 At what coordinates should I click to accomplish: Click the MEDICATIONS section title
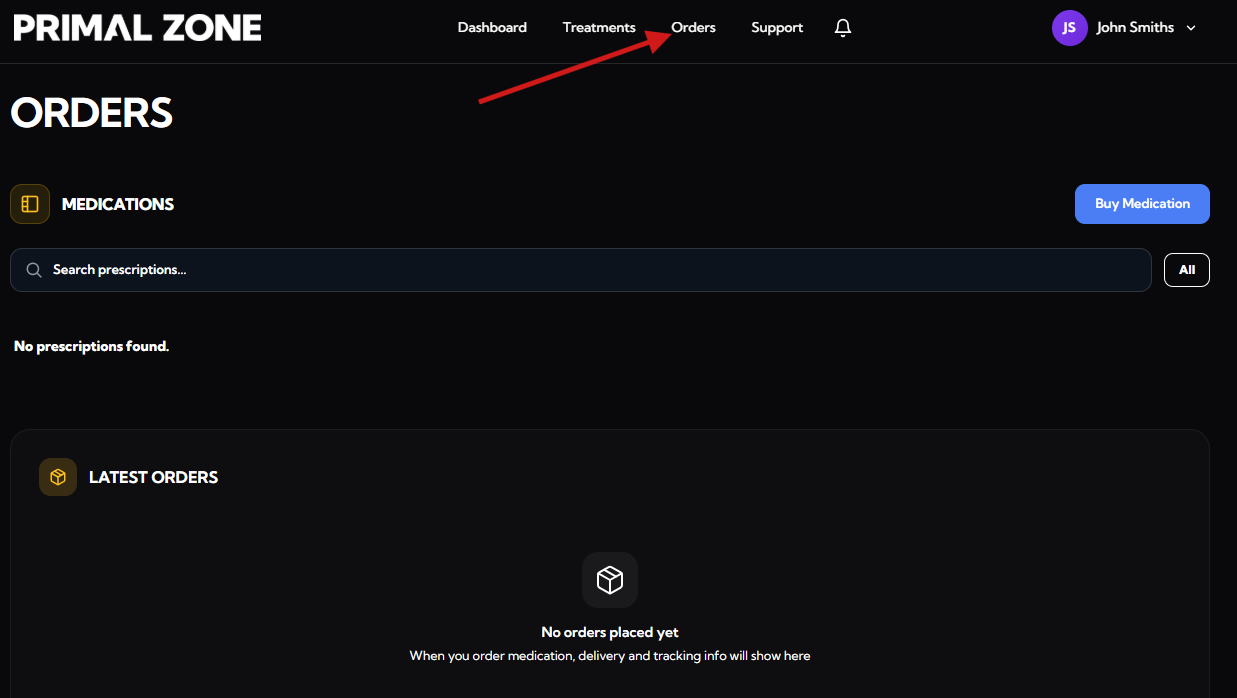[118, 204]
